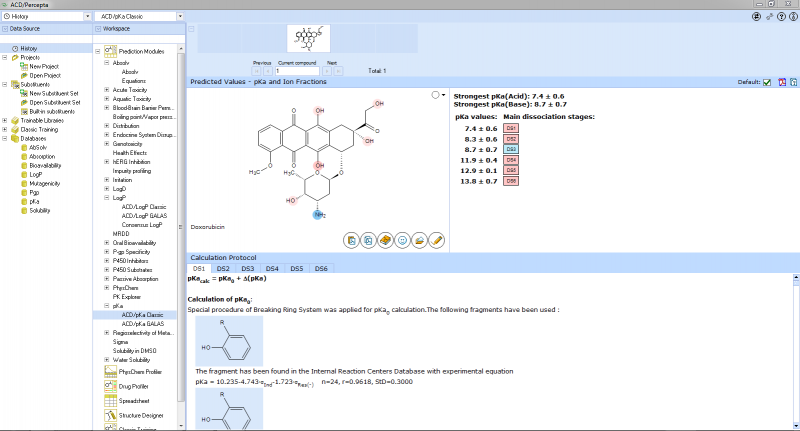Open the PK Explorer module
The height and width of the screenshot is (431, 800).
point(127,297)
